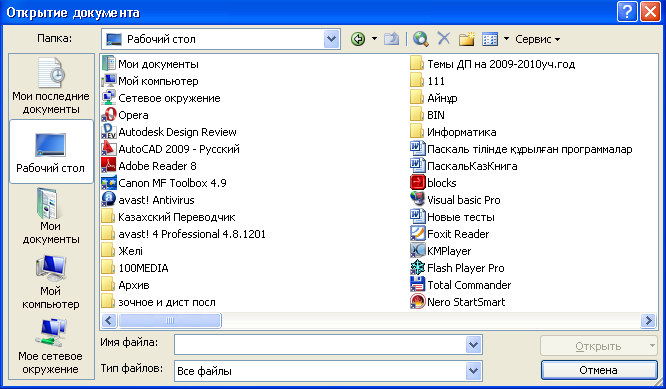Click inside the Имя файла text field
The height and width of the screenshot is (389, 666).
pyautogui.click(x=320, y=344)
